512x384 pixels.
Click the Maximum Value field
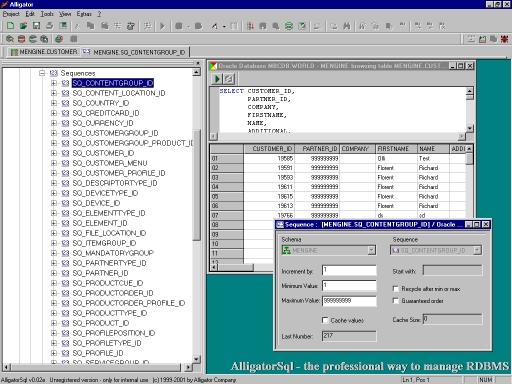pos(349,301)
